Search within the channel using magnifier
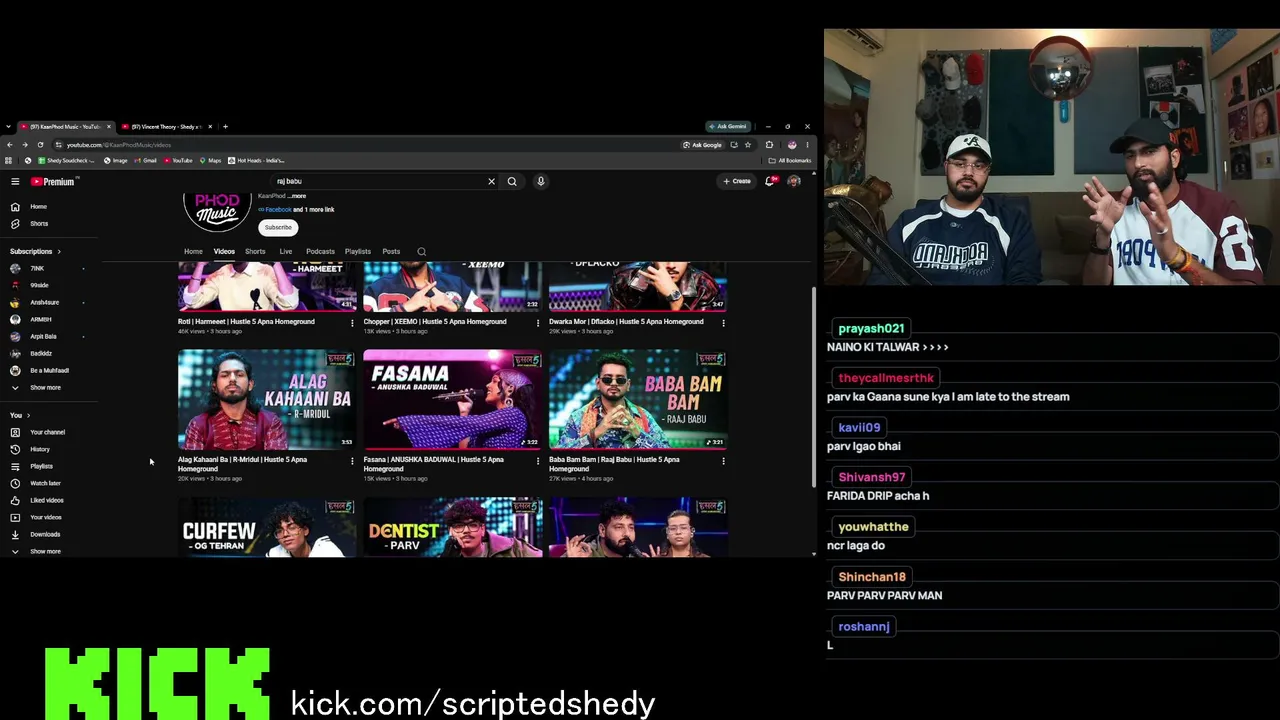Screen dimensions: 1280x720 (421, 252)
